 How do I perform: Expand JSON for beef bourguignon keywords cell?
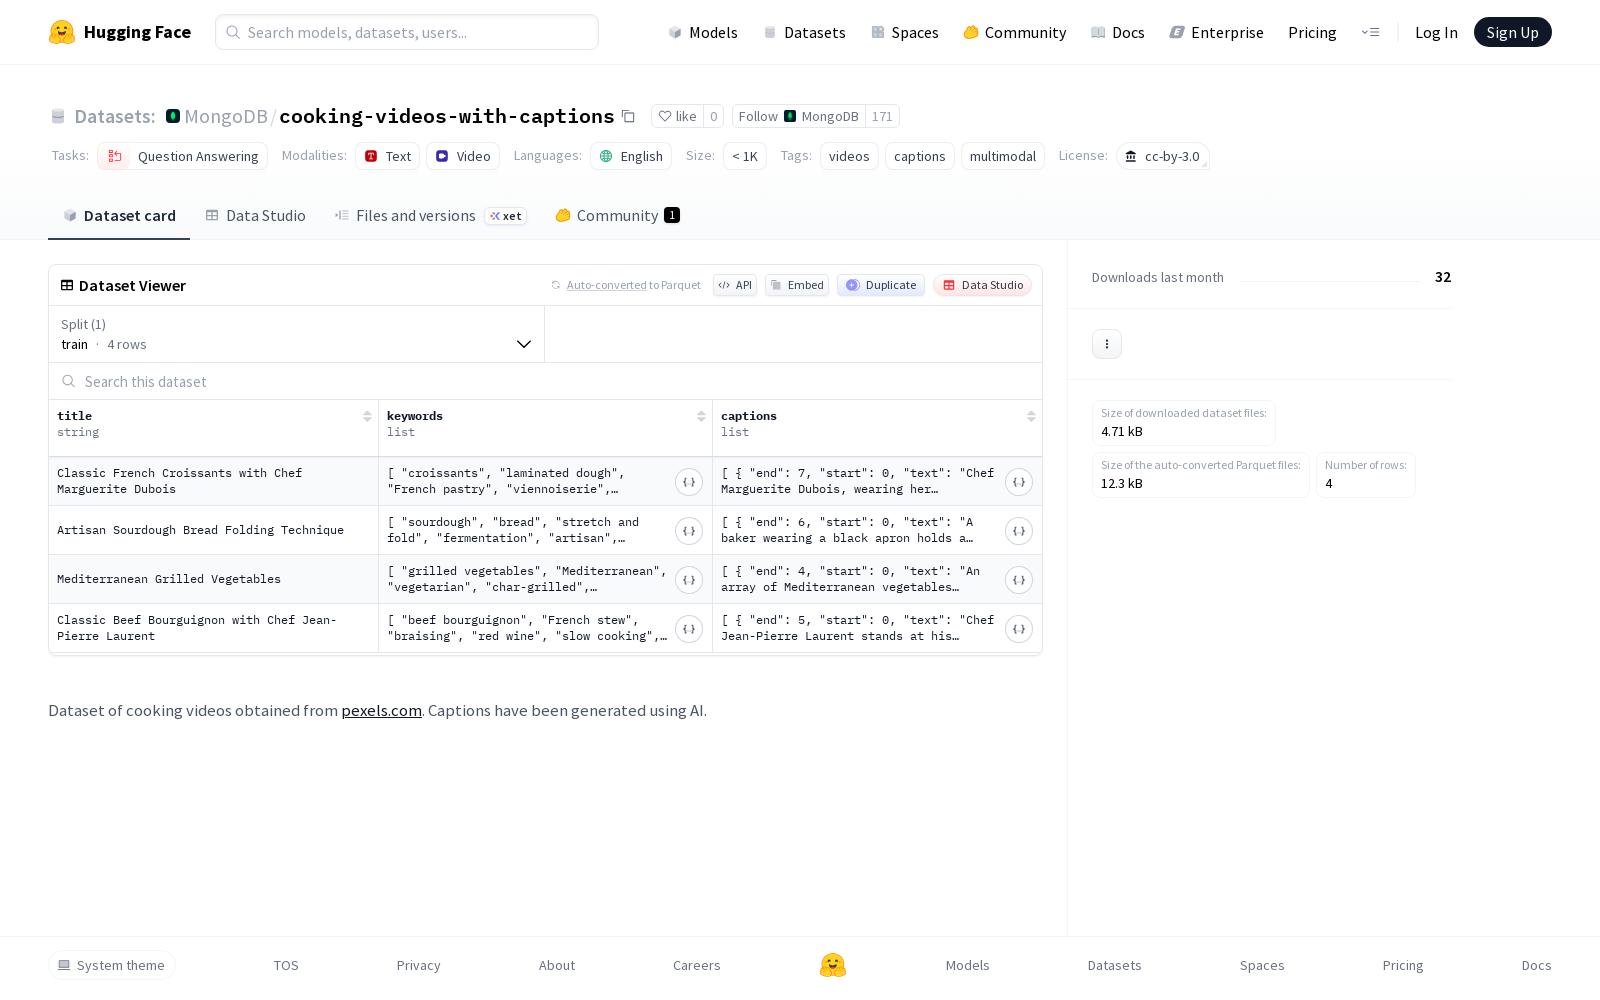click(x=689, y=629)
